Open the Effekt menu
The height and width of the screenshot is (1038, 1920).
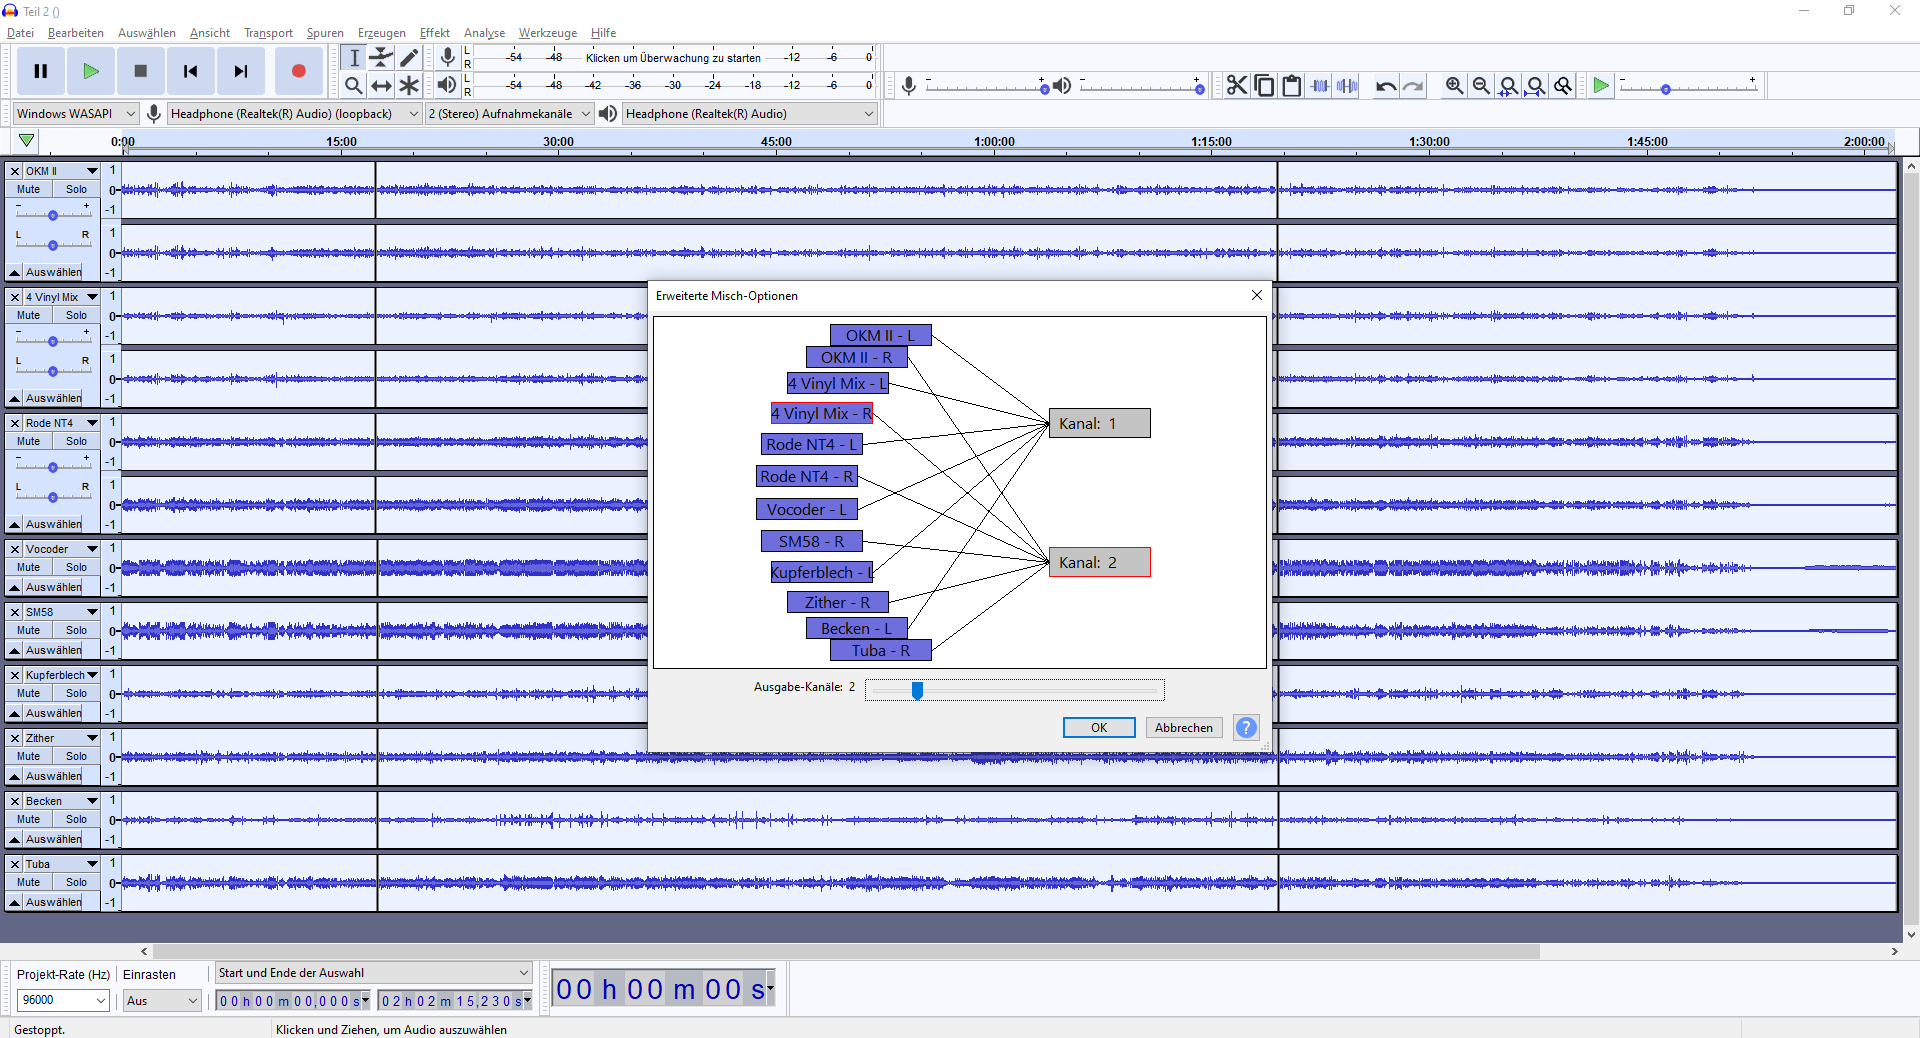[x=434, y=33]
